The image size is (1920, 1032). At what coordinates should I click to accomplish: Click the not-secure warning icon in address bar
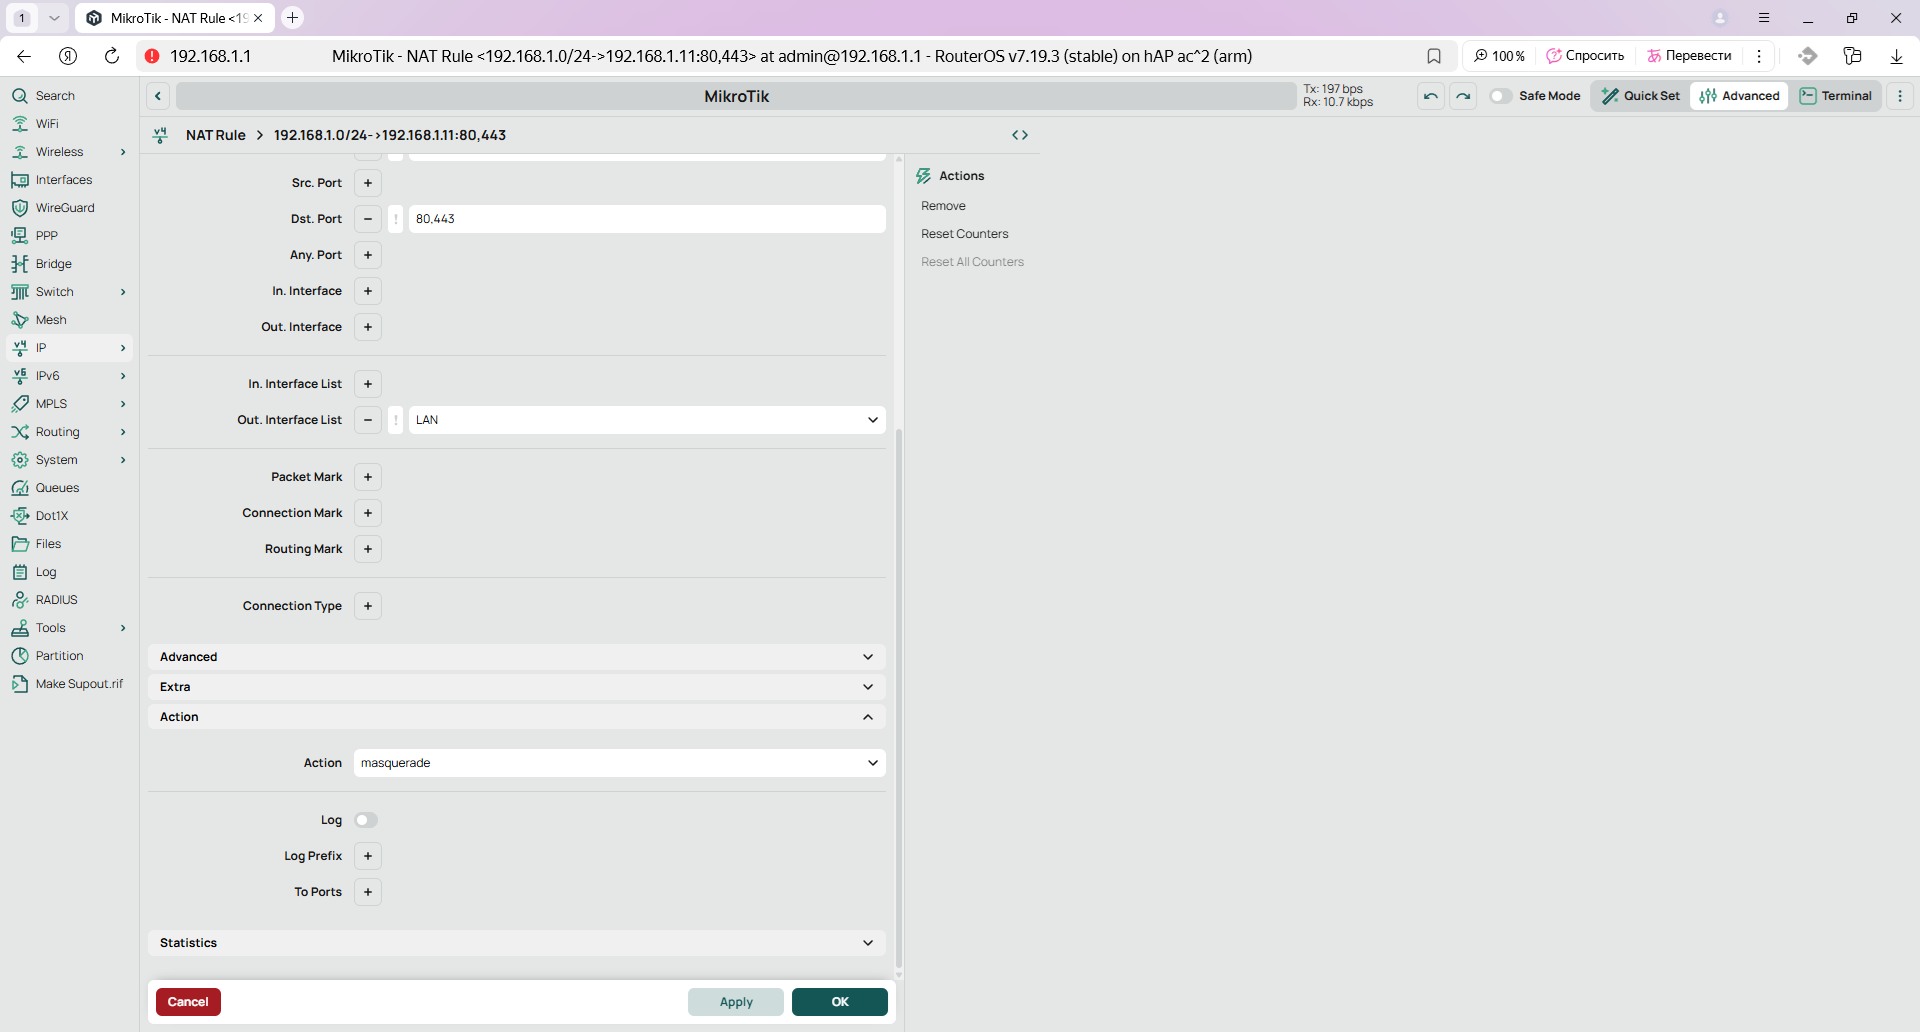click(x=152, y=56)
